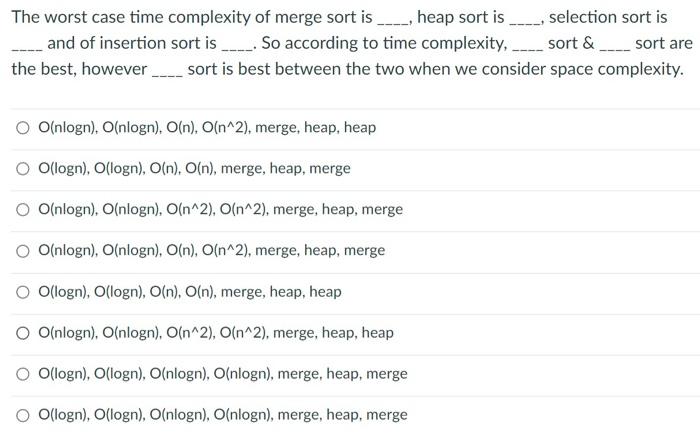Select the seventh option's radio button
Image resolution: width=700 pixels, height=433 pixels.
pos(23,374)
